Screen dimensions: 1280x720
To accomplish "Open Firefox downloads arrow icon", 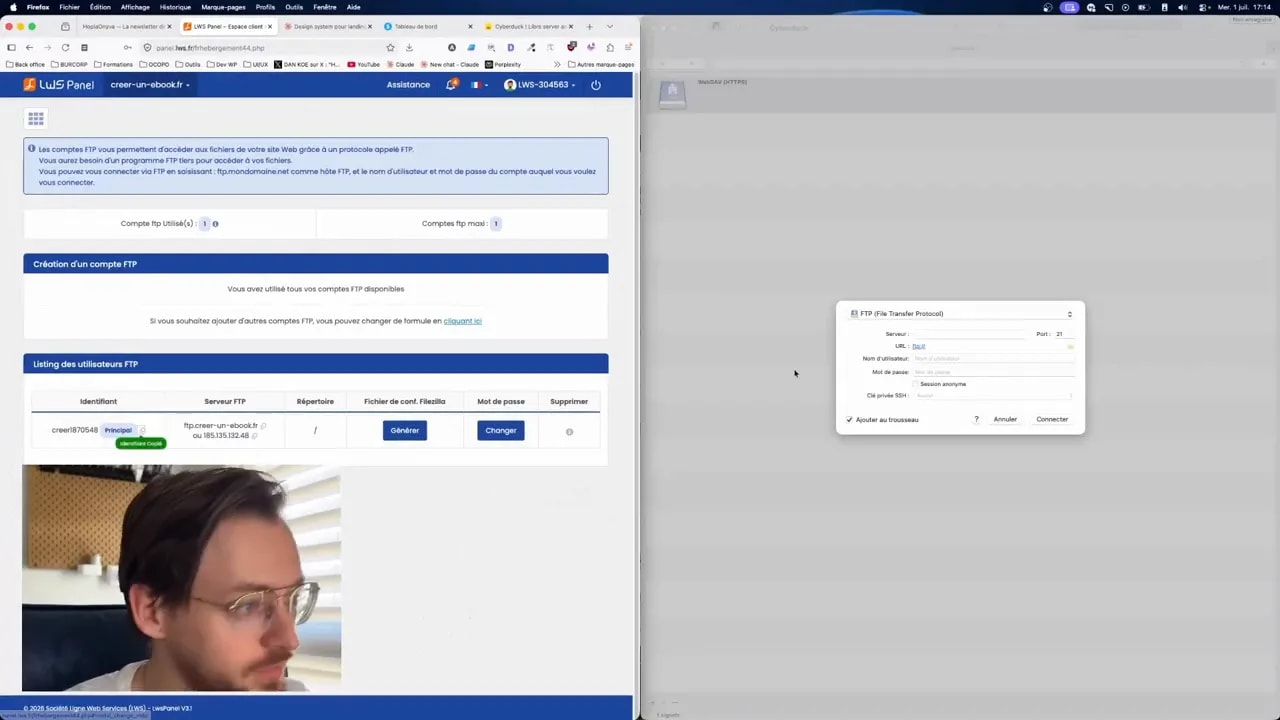I will point(409,47).
